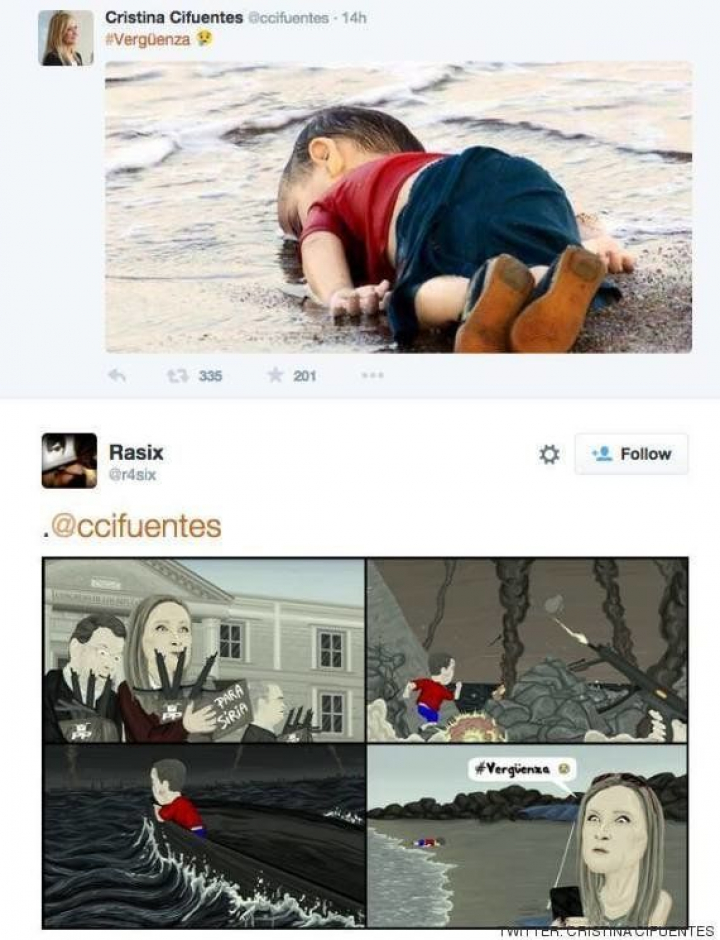
Task: Click the Rasix display name
Action: pyautogui.click(x=136, y=453)
